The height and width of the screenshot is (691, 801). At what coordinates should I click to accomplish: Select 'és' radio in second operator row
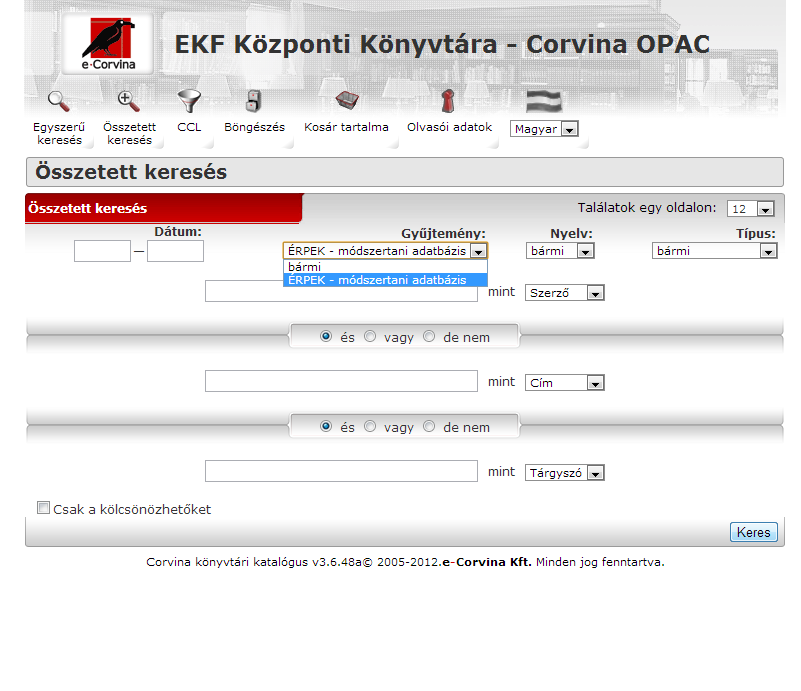tap(325, 426)
